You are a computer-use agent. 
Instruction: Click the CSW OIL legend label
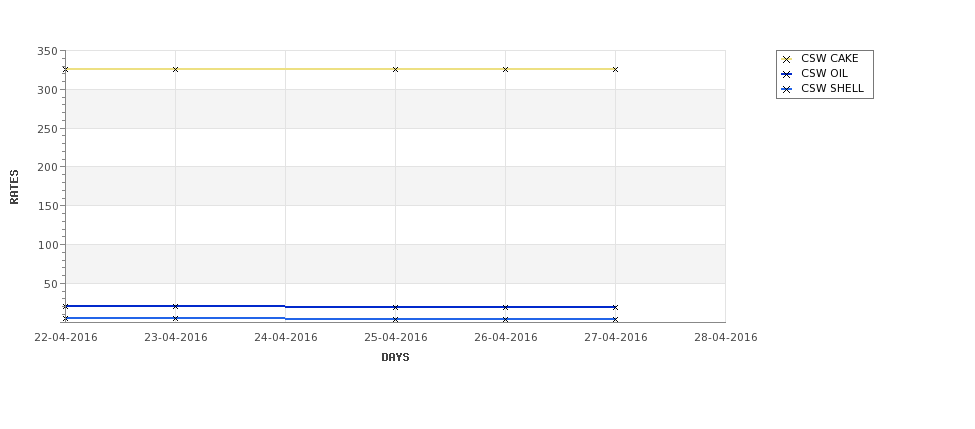824,73
